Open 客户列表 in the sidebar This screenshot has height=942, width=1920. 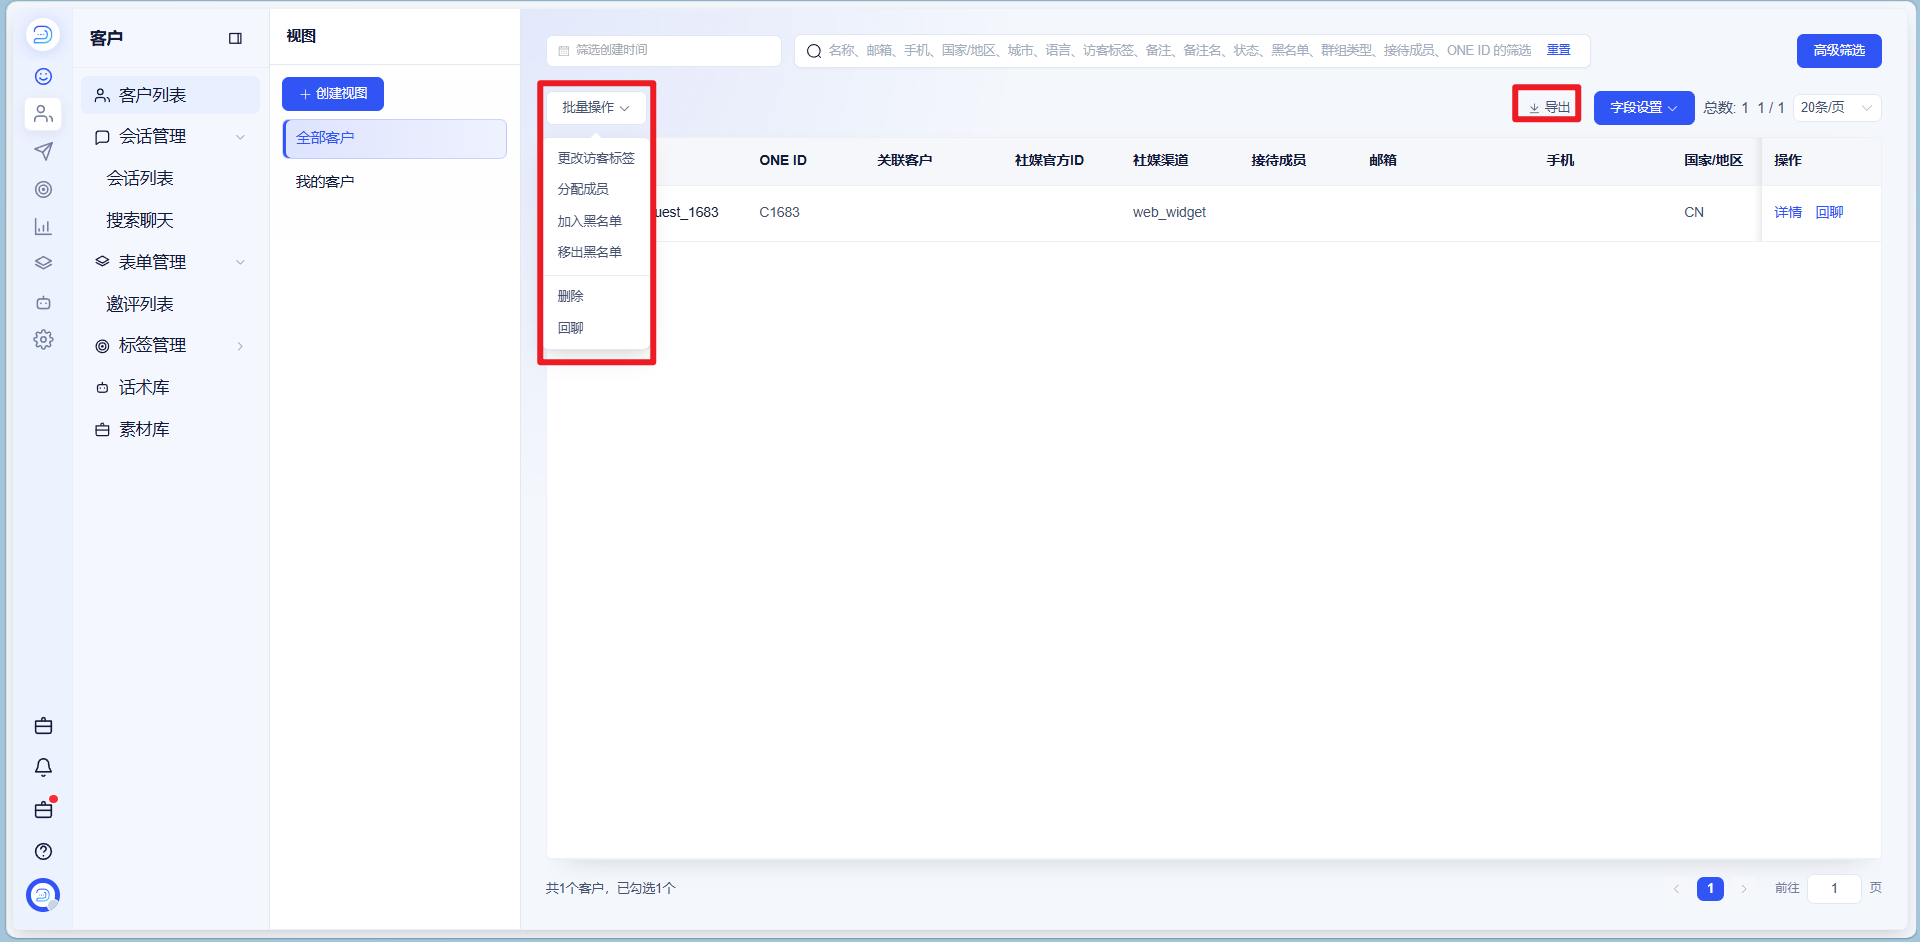coord(170,95)
